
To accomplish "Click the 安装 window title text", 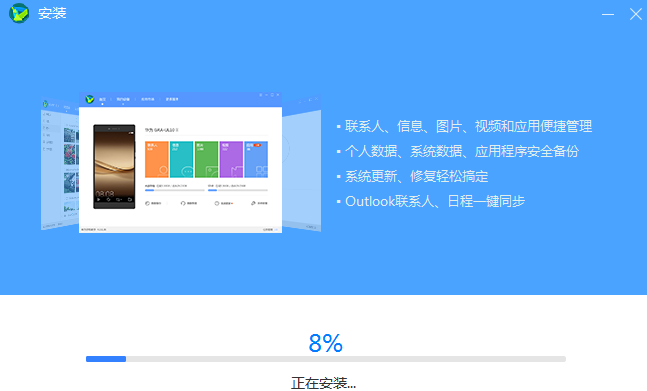I will (x=52, y=13).
